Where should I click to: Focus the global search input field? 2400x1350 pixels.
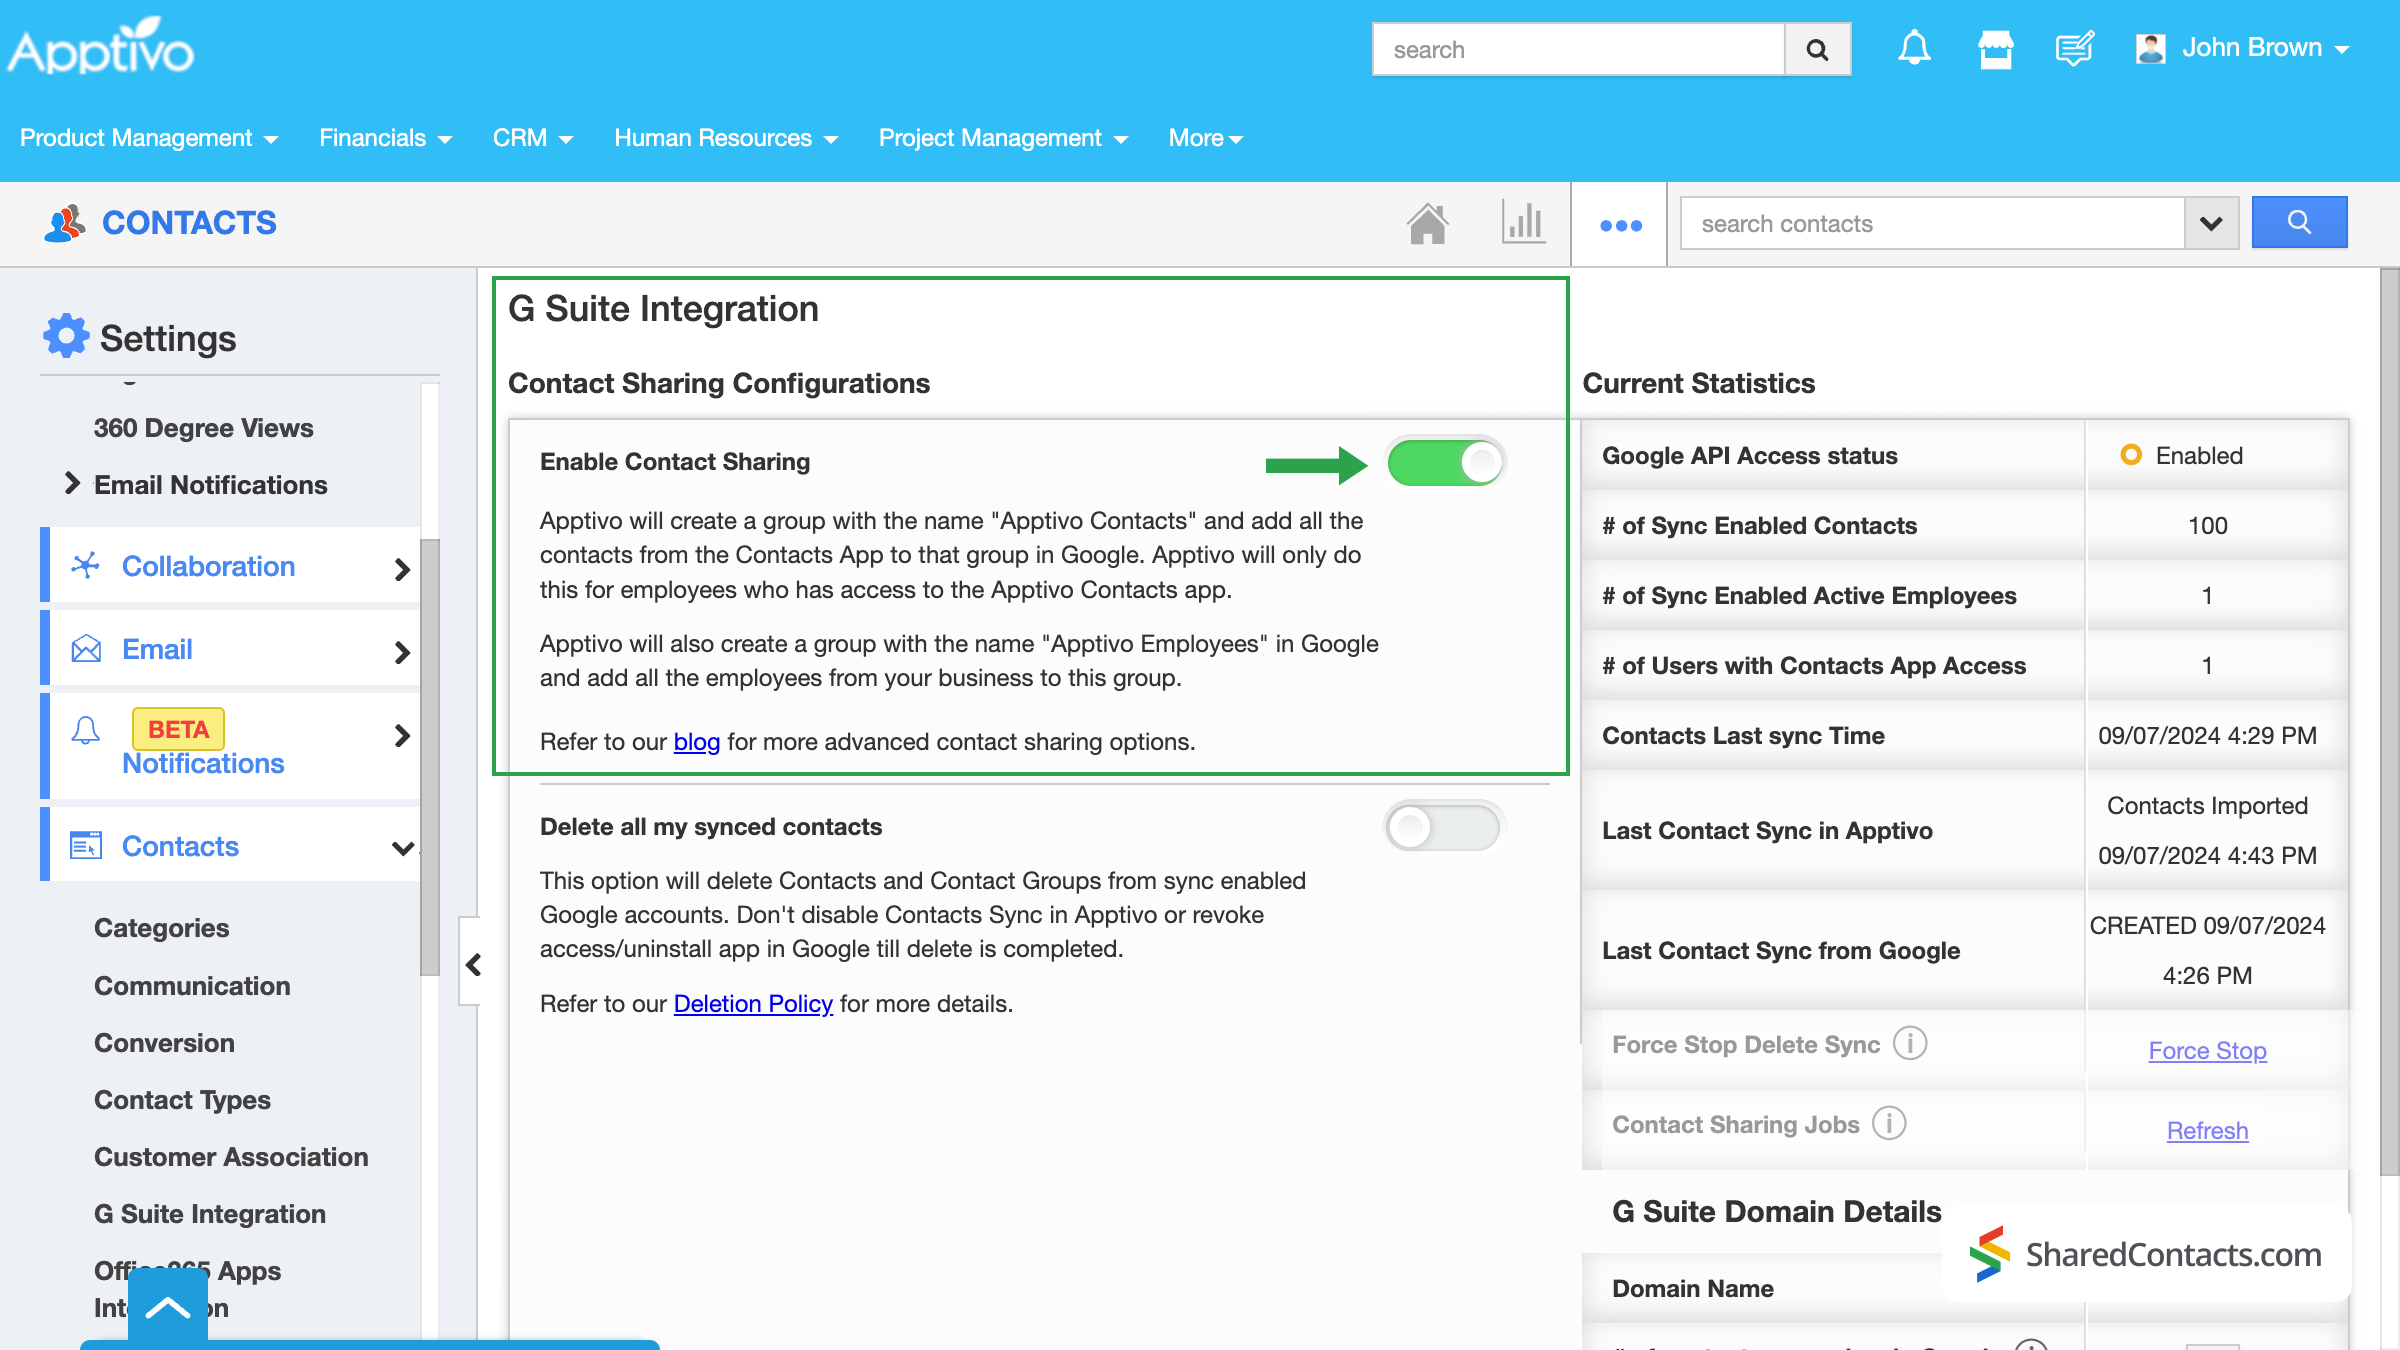pyautogui.click(x=1578, y=50)
